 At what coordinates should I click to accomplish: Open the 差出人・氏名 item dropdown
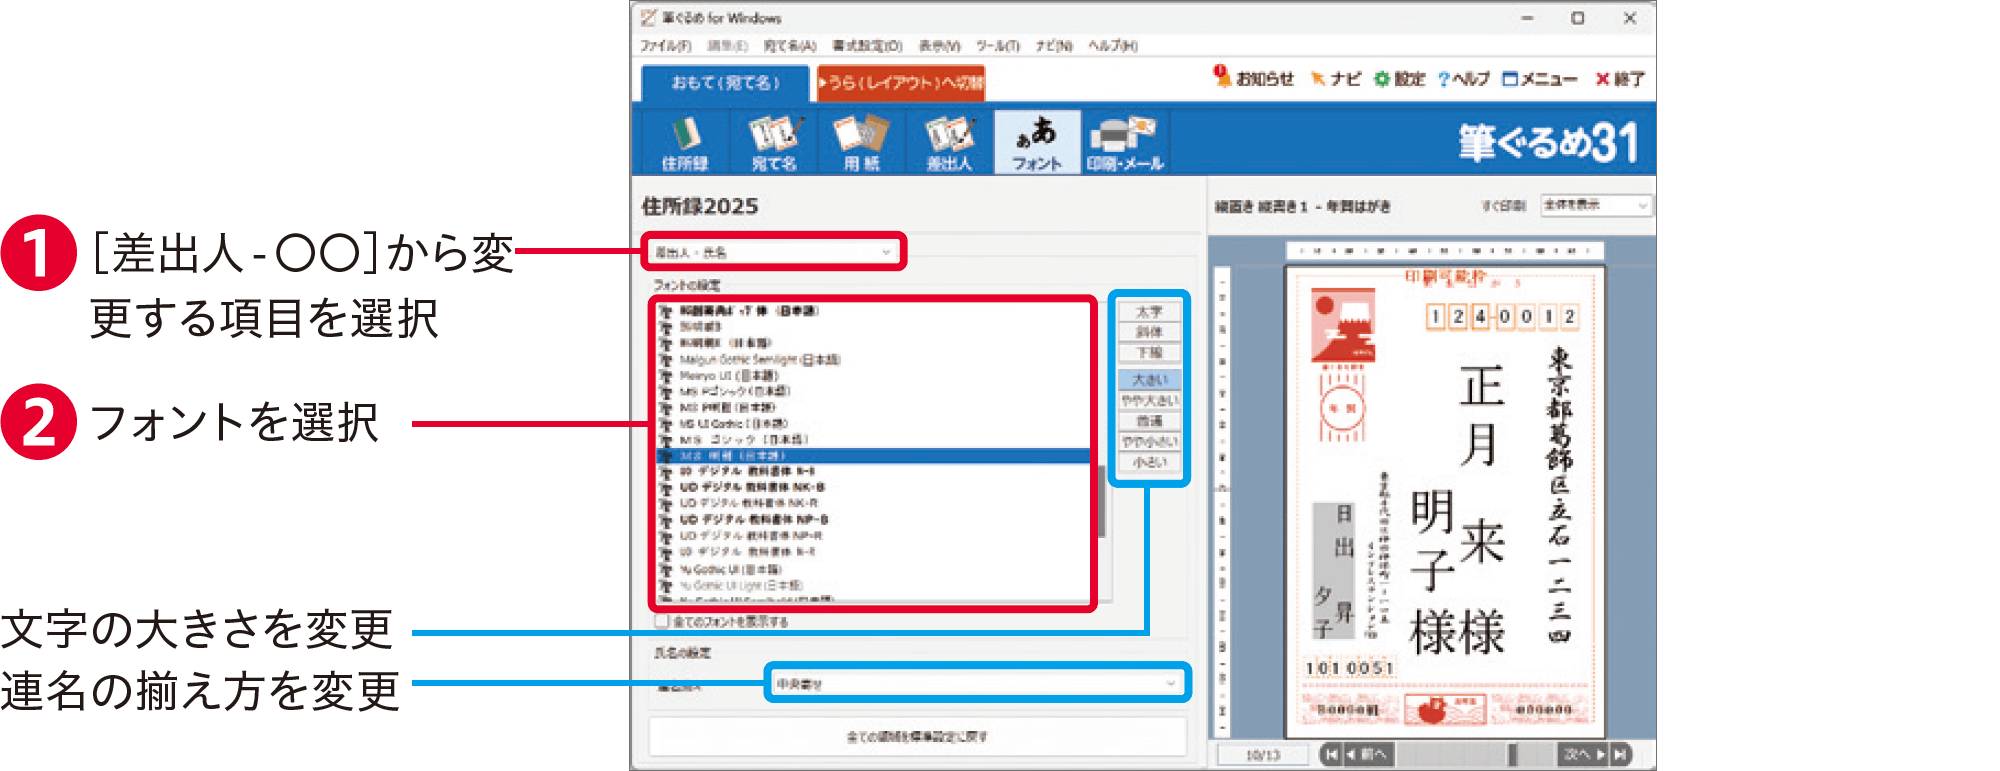[x=772, y=252]
